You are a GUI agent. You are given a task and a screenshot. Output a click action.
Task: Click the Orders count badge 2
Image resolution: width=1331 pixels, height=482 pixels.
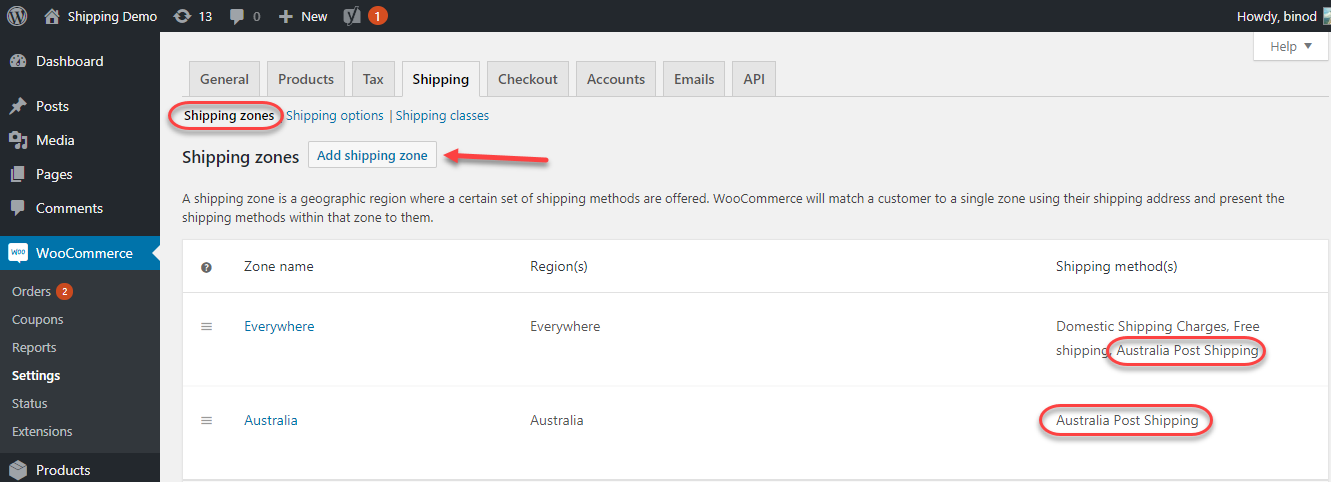pos(64,292)
